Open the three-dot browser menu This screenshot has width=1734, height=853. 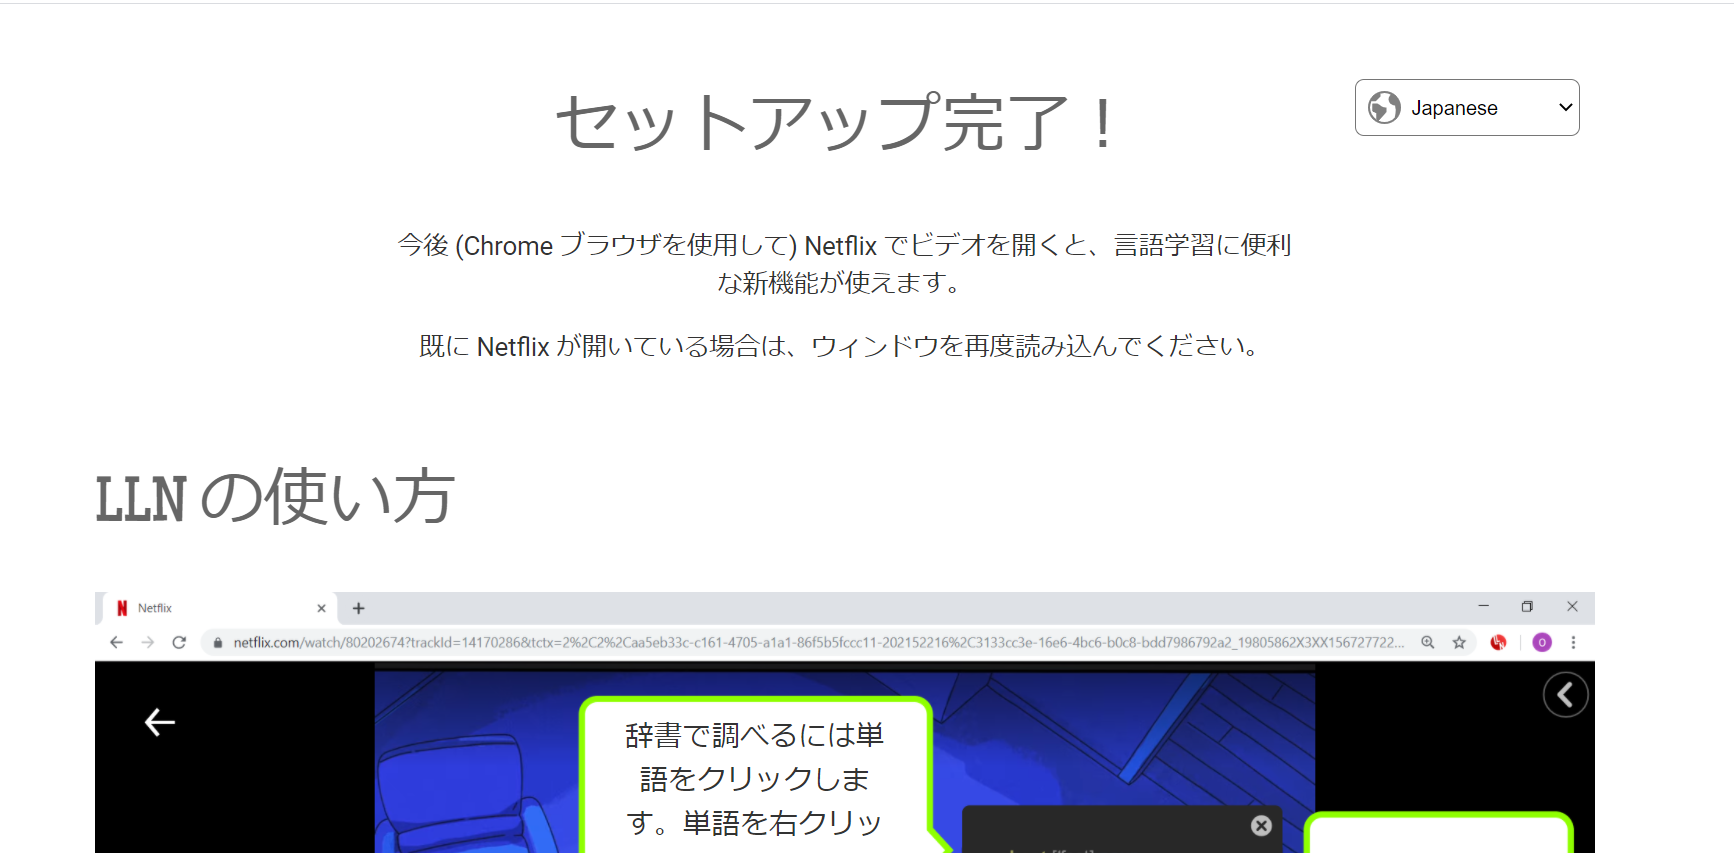1573,642
